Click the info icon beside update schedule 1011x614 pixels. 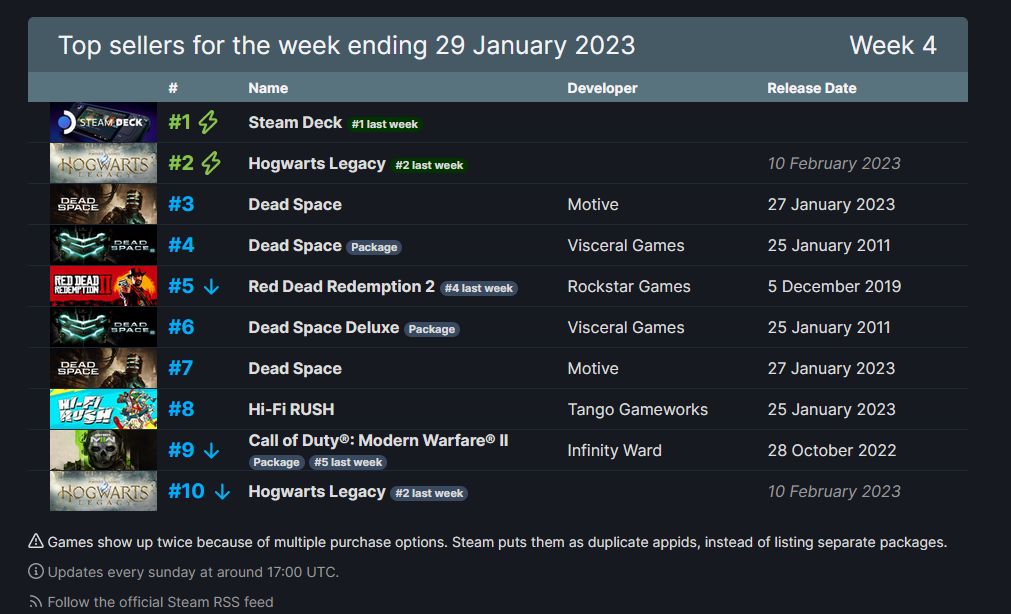[36, 572]
